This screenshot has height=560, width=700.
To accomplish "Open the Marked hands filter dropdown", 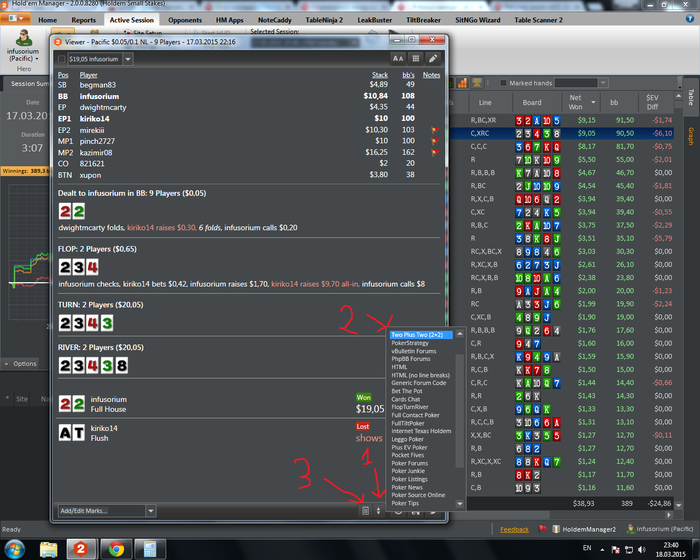I will click(x=604, y=83).
